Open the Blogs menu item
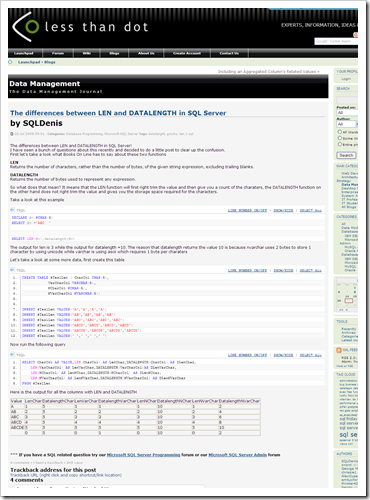Image resolution: width=370 pixels, height=500 pixels. coord(114,53)
